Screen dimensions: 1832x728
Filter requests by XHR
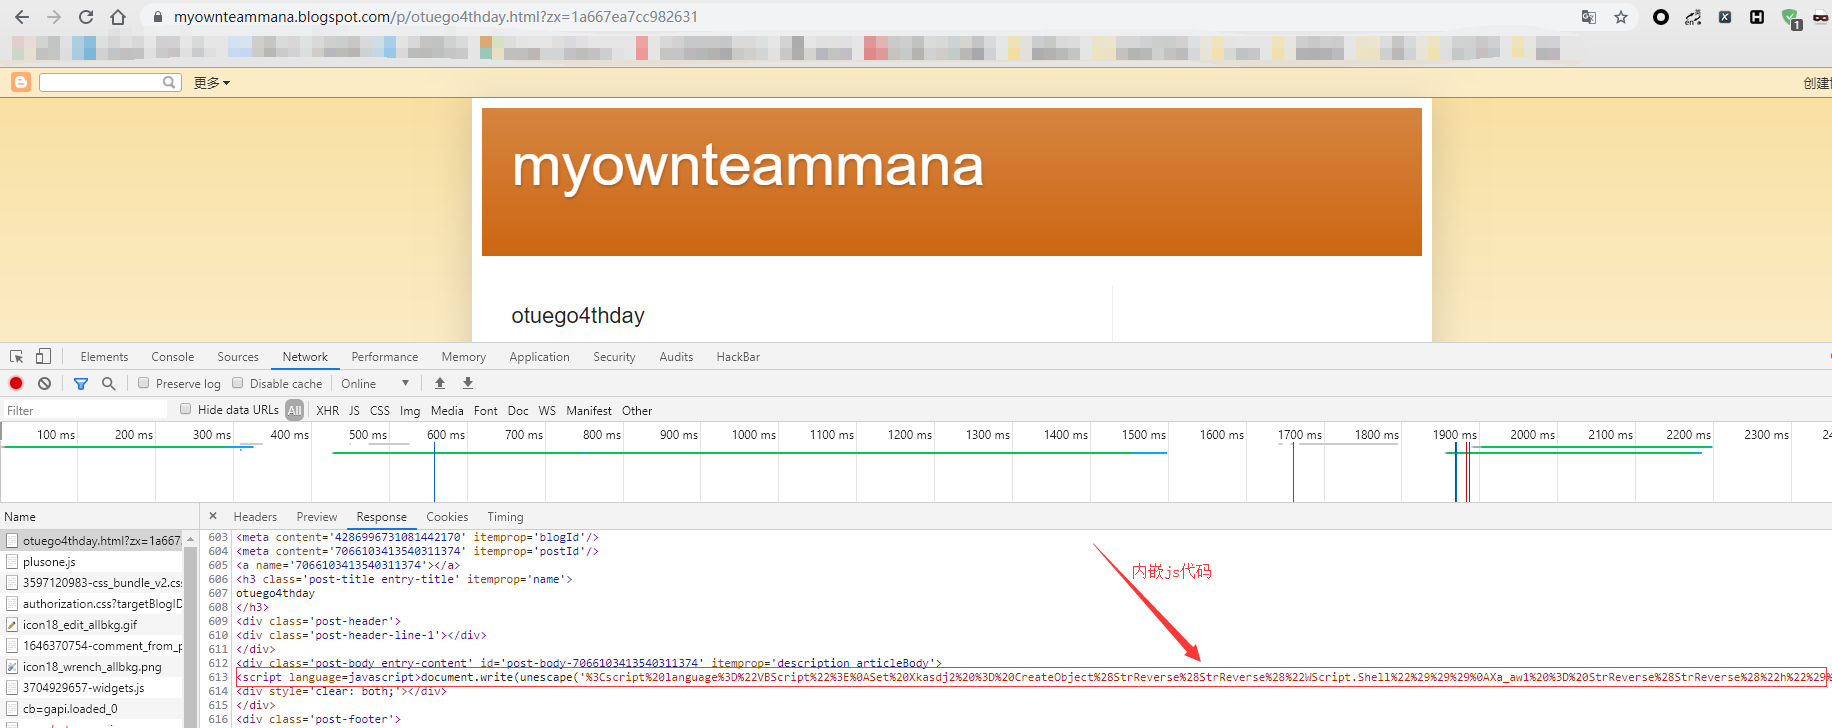point(328,410)
